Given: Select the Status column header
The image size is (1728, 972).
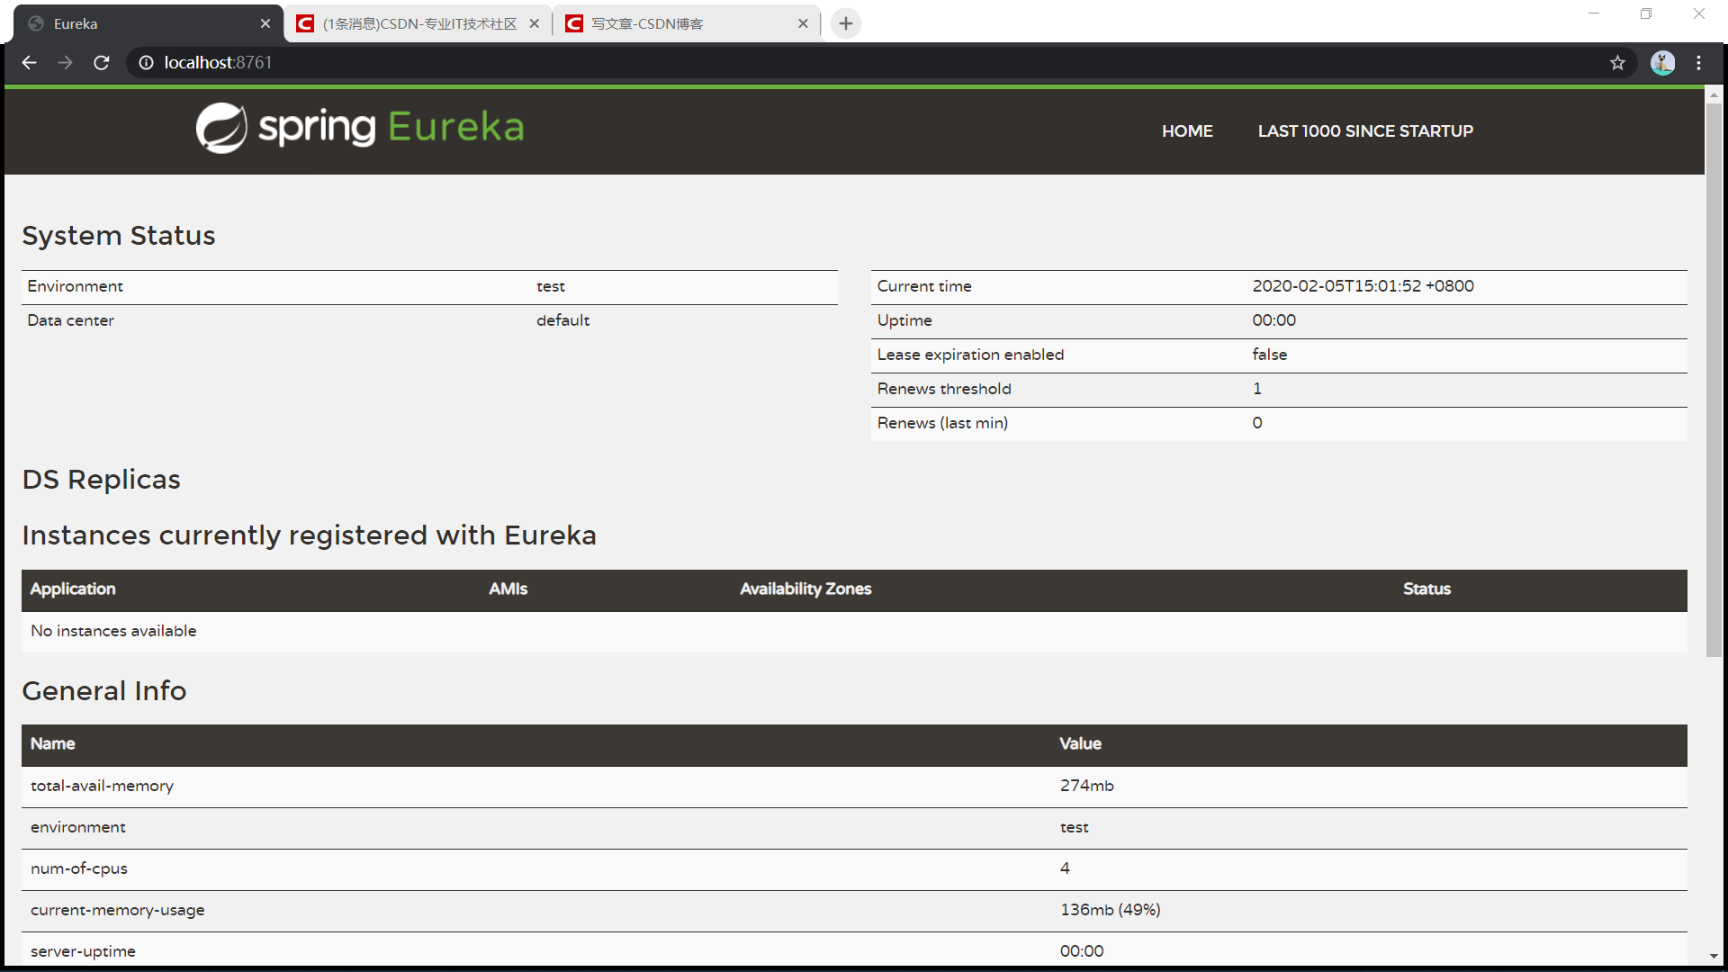Looking at the screenshot, I should tap(1427, 589).
